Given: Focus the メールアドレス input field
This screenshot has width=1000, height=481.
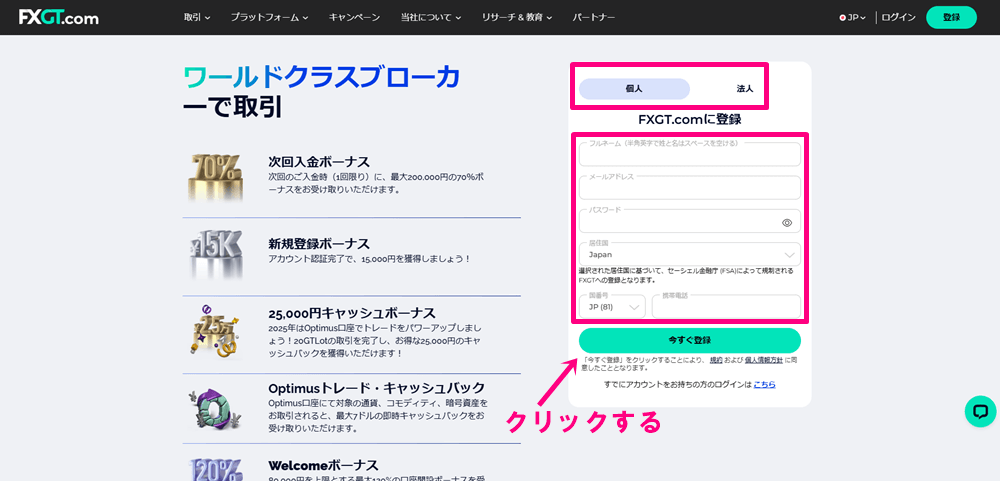Looking at the screenshot, I should pos(689,188).
